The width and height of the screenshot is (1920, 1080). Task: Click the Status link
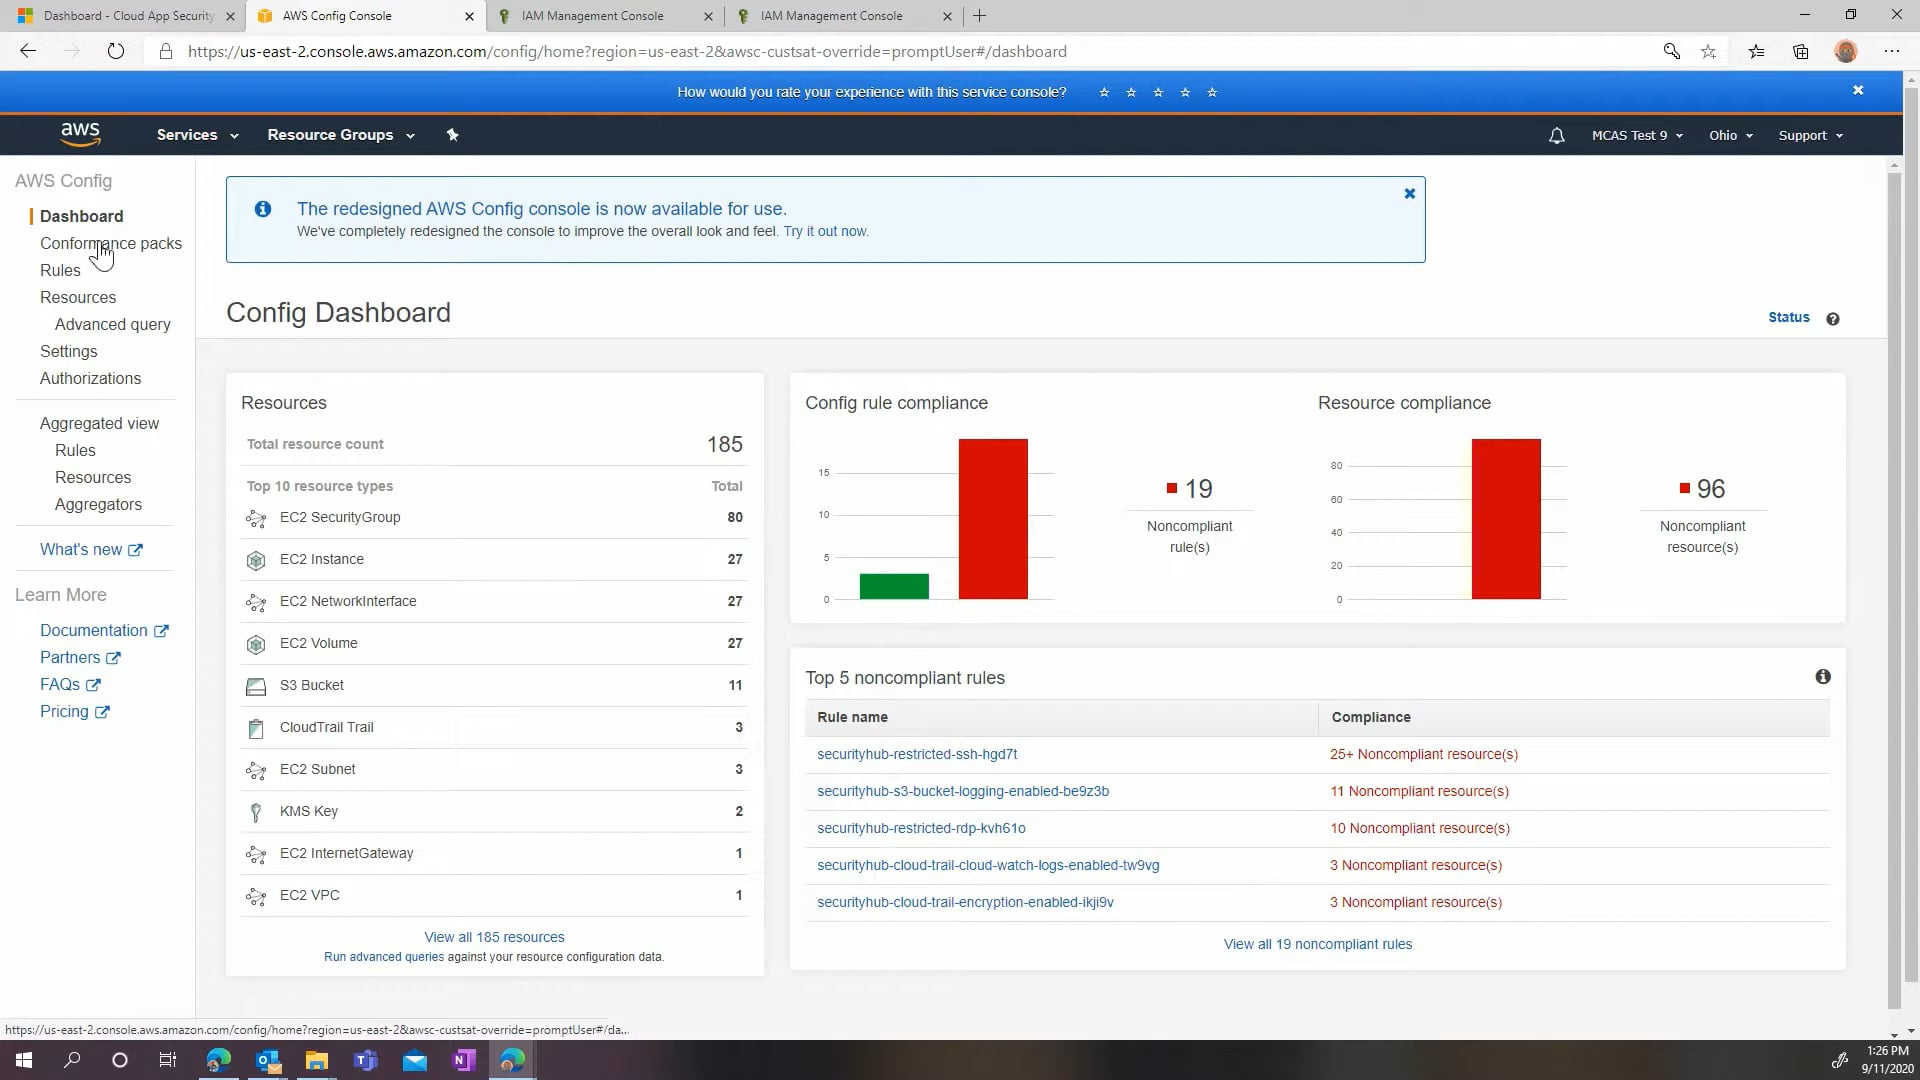tap(1788, 317)
